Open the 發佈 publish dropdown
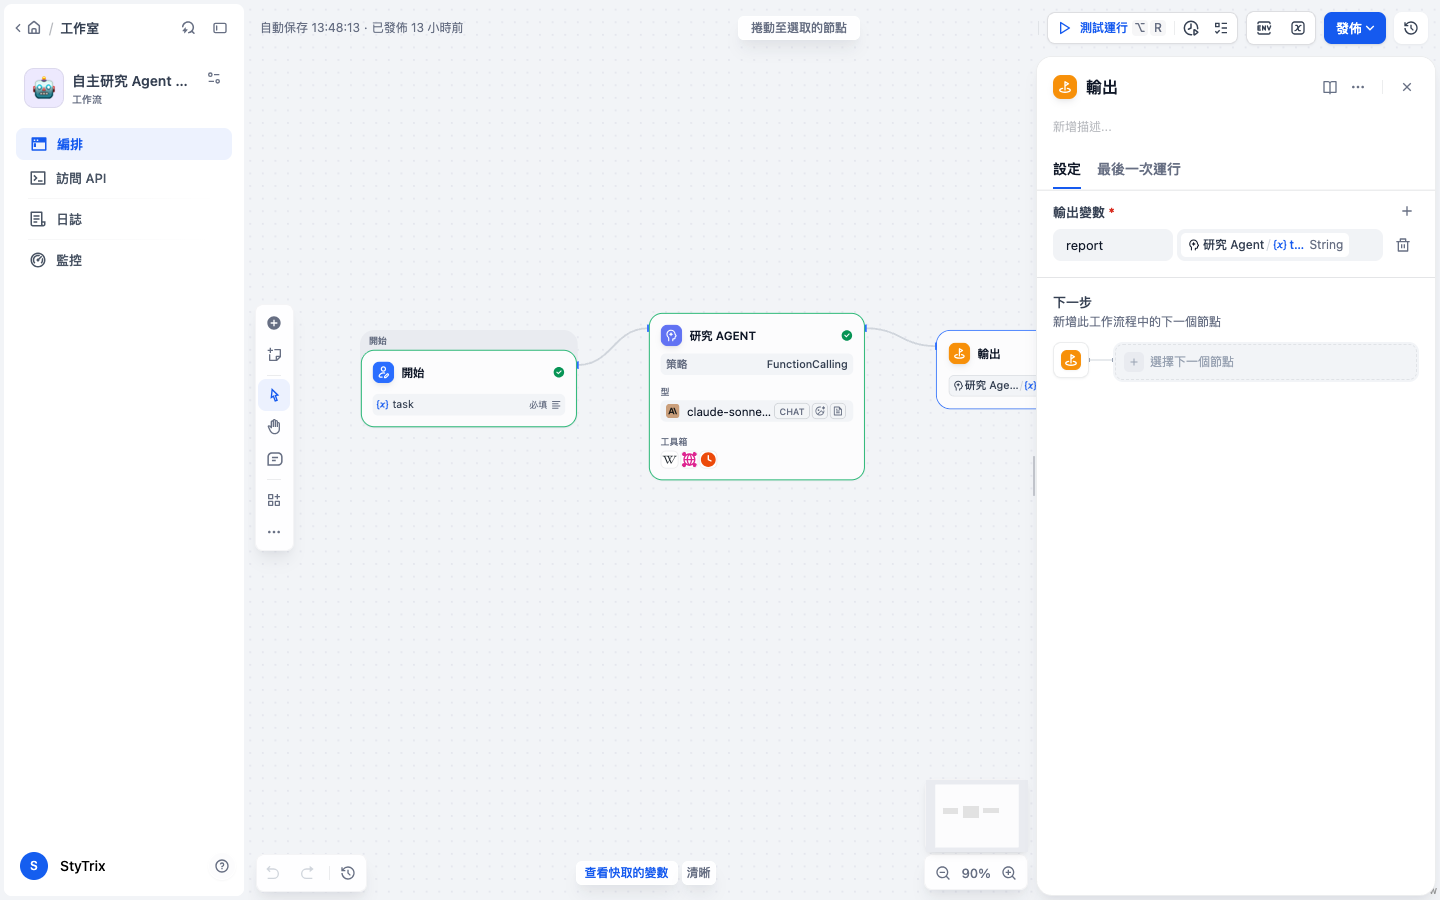The width and height of the screenshot is (1440, 900). 1355,28
